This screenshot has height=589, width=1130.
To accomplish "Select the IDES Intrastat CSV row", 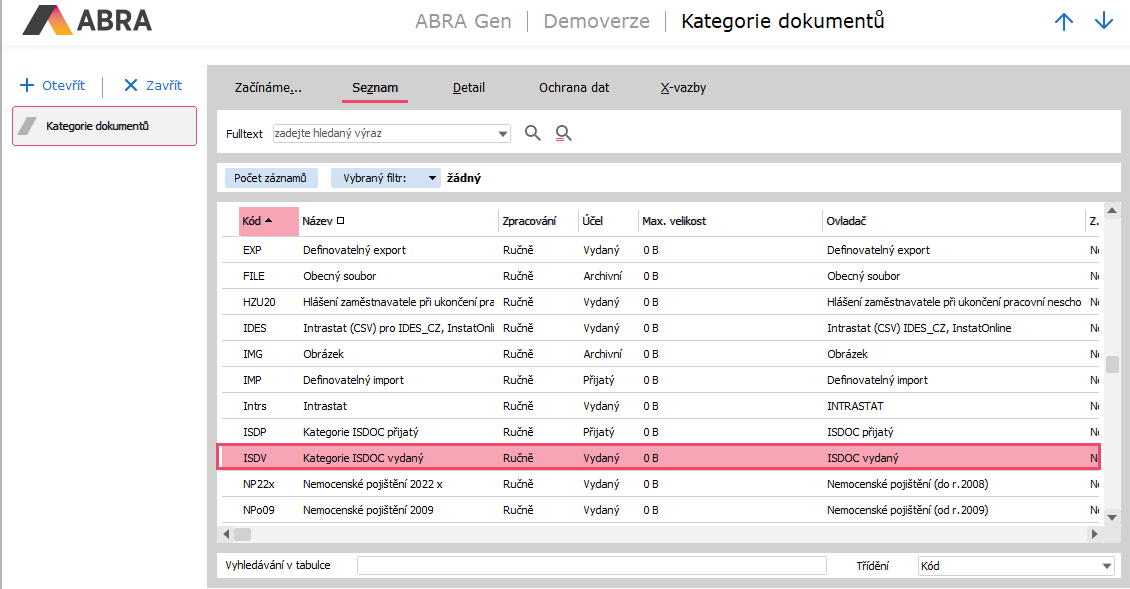I will click(x=659, y=328).
